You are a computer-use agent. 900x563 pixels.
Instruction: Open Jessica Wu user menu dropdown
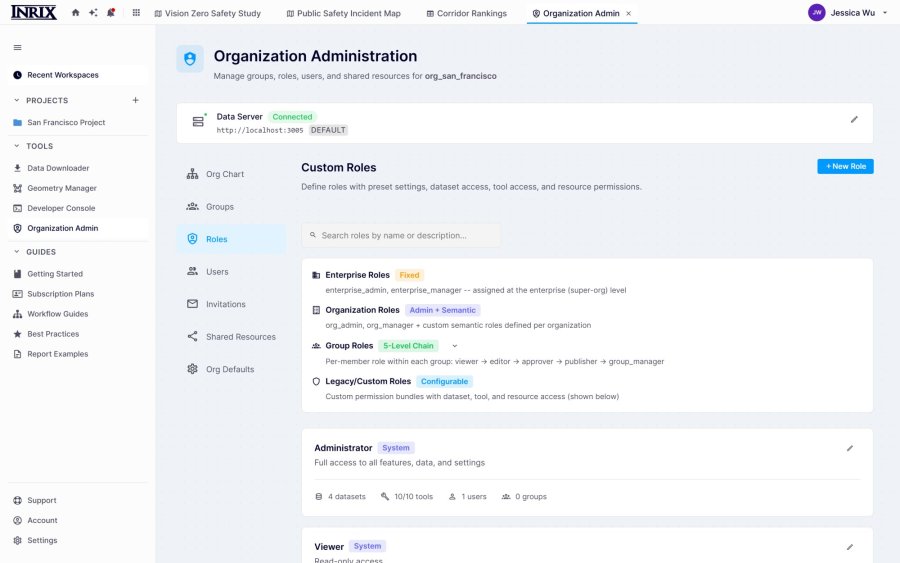pyautogui.click(x=885, y=13)
